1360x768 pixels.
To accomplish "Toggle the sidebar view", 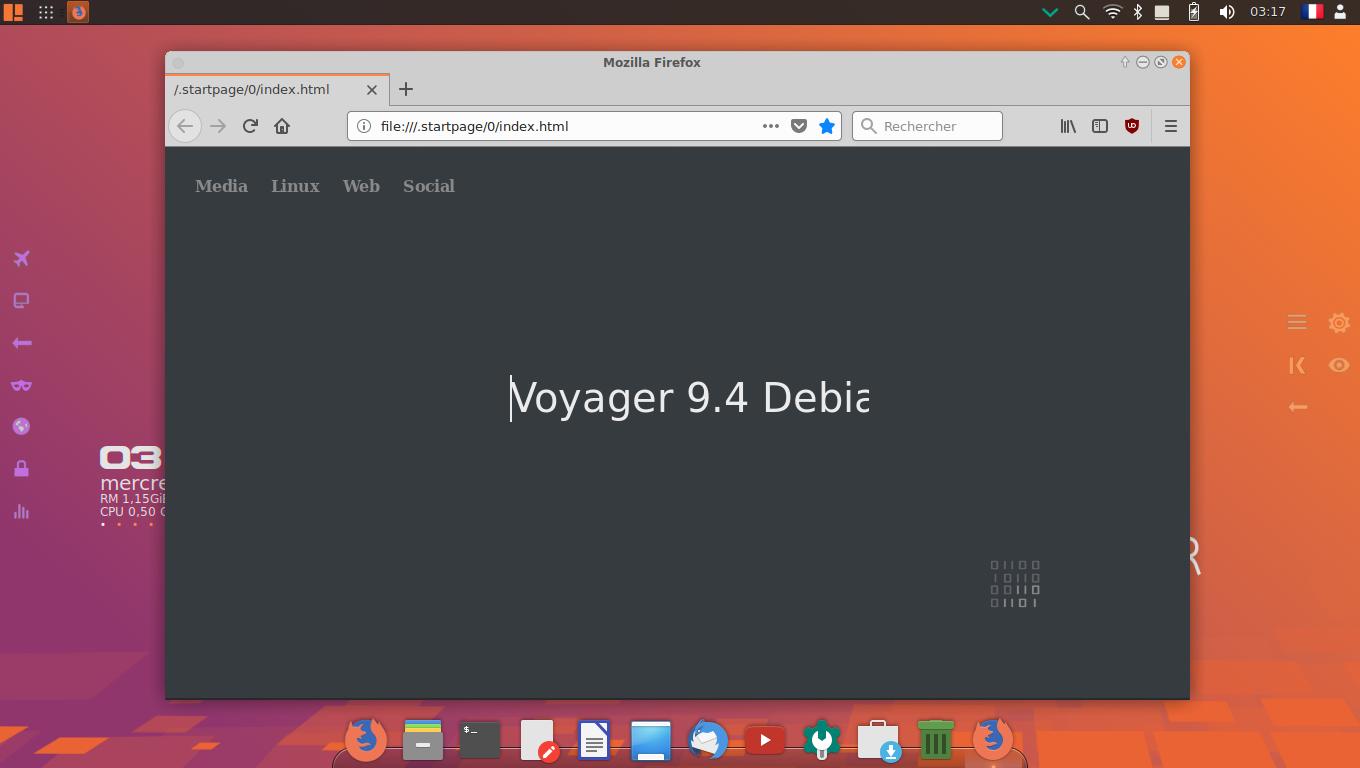I will tap(1100, 126).
